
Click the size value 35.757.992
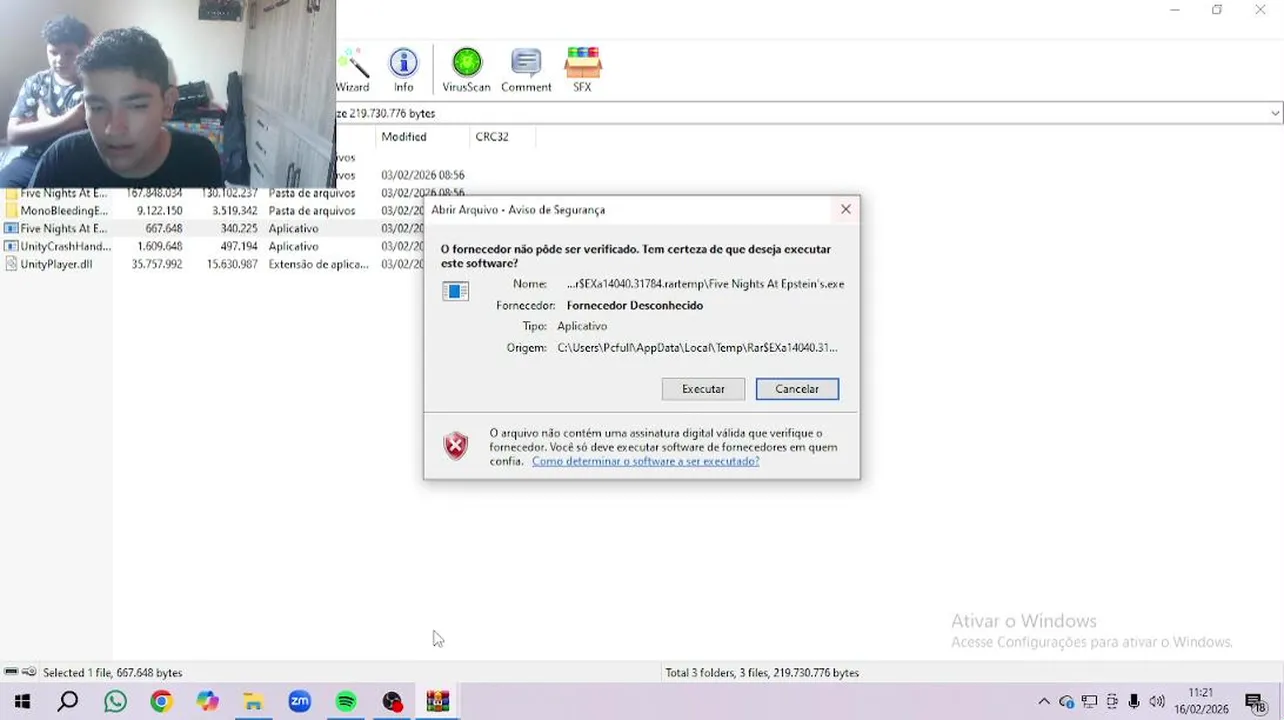156,264
